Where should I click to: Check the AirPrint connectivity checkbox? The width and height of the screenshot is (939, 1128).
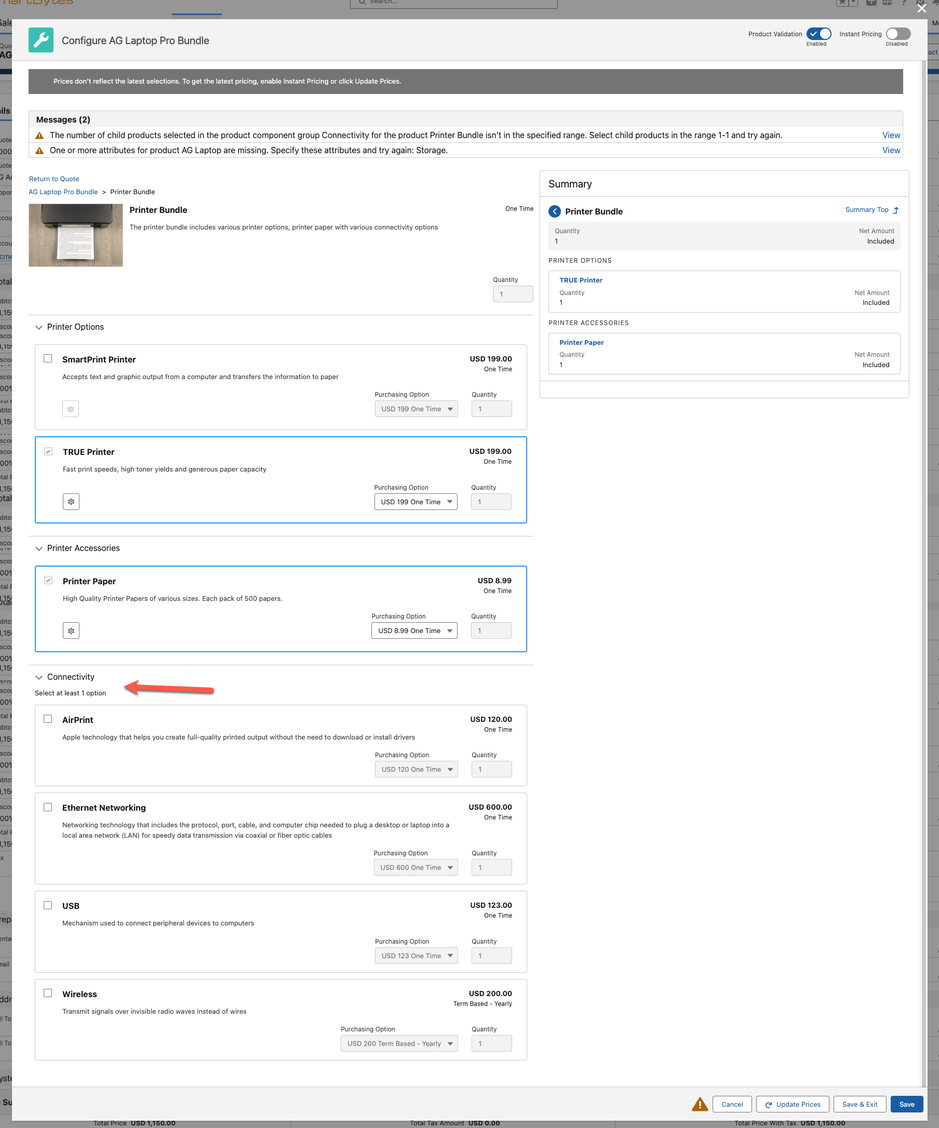point(46,719)
